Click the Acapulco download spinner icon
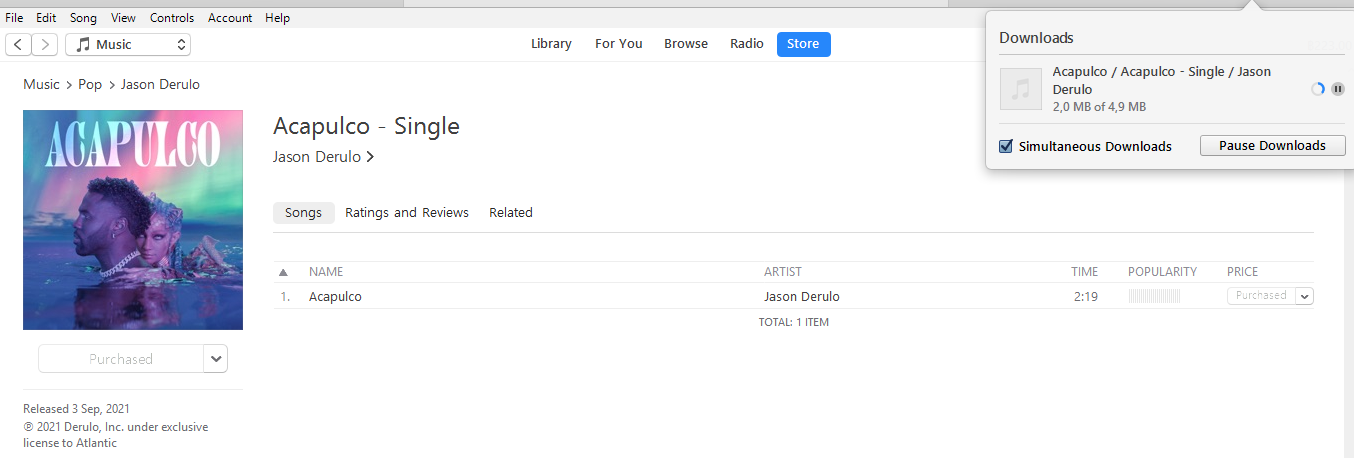This screenshot has width=1354, height=458. click(1318, 89)
